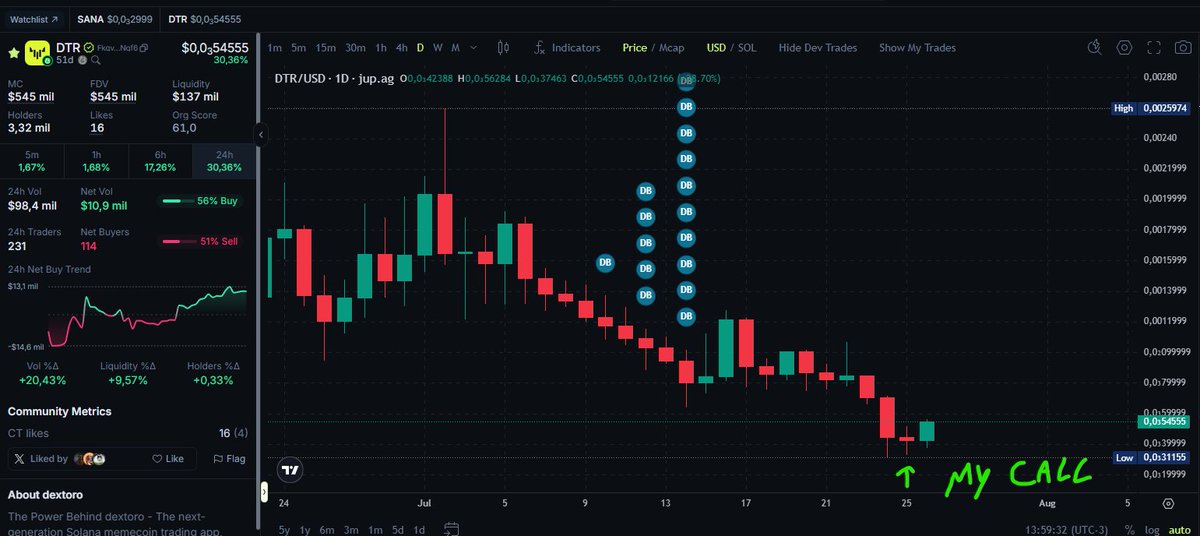Click the yellow arrow handle near About dextoro
1200x536 pixels.
click(265, 491)
